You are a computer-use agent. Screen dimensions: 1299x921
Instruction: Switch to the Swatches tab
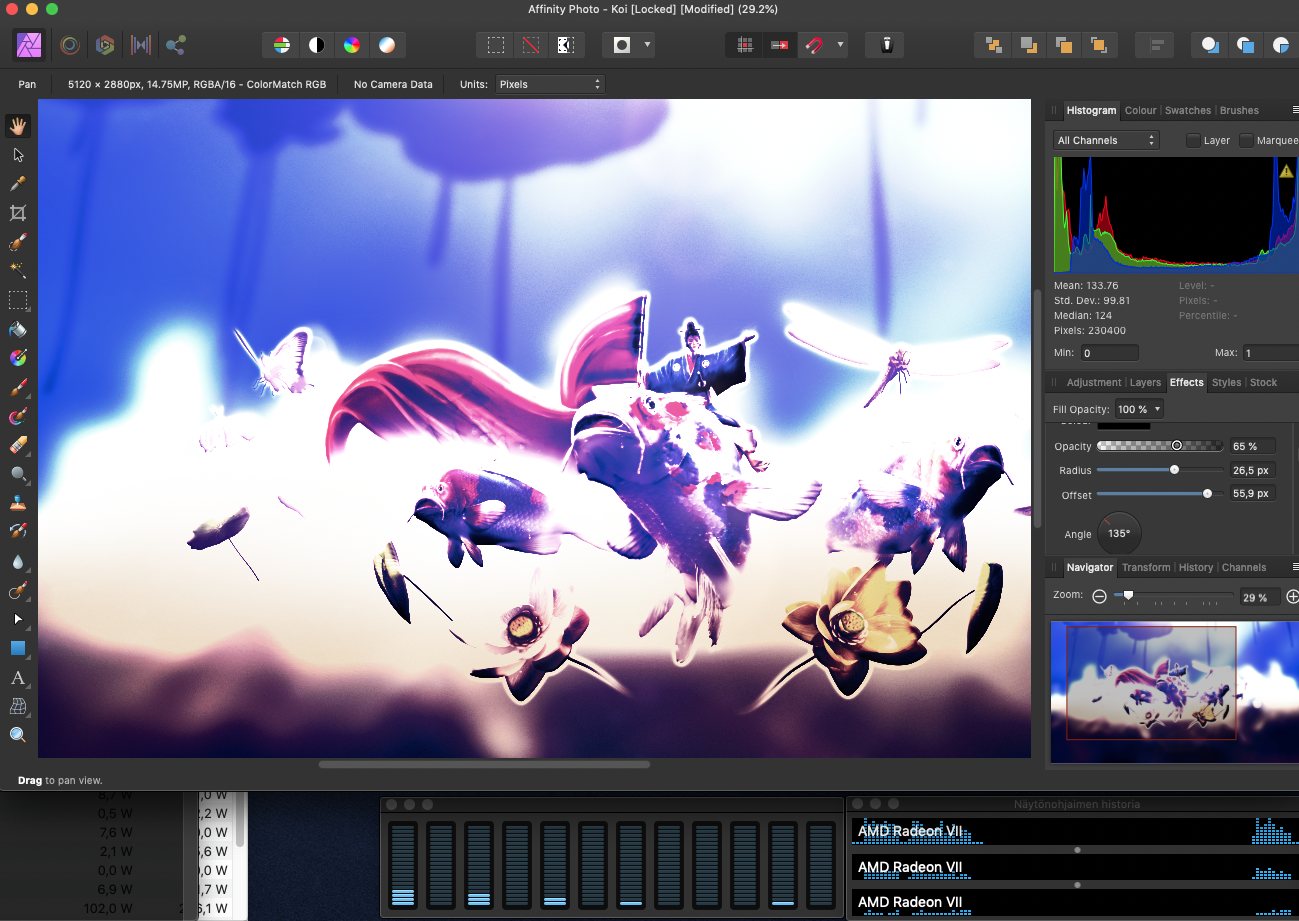click(1188, 110)
